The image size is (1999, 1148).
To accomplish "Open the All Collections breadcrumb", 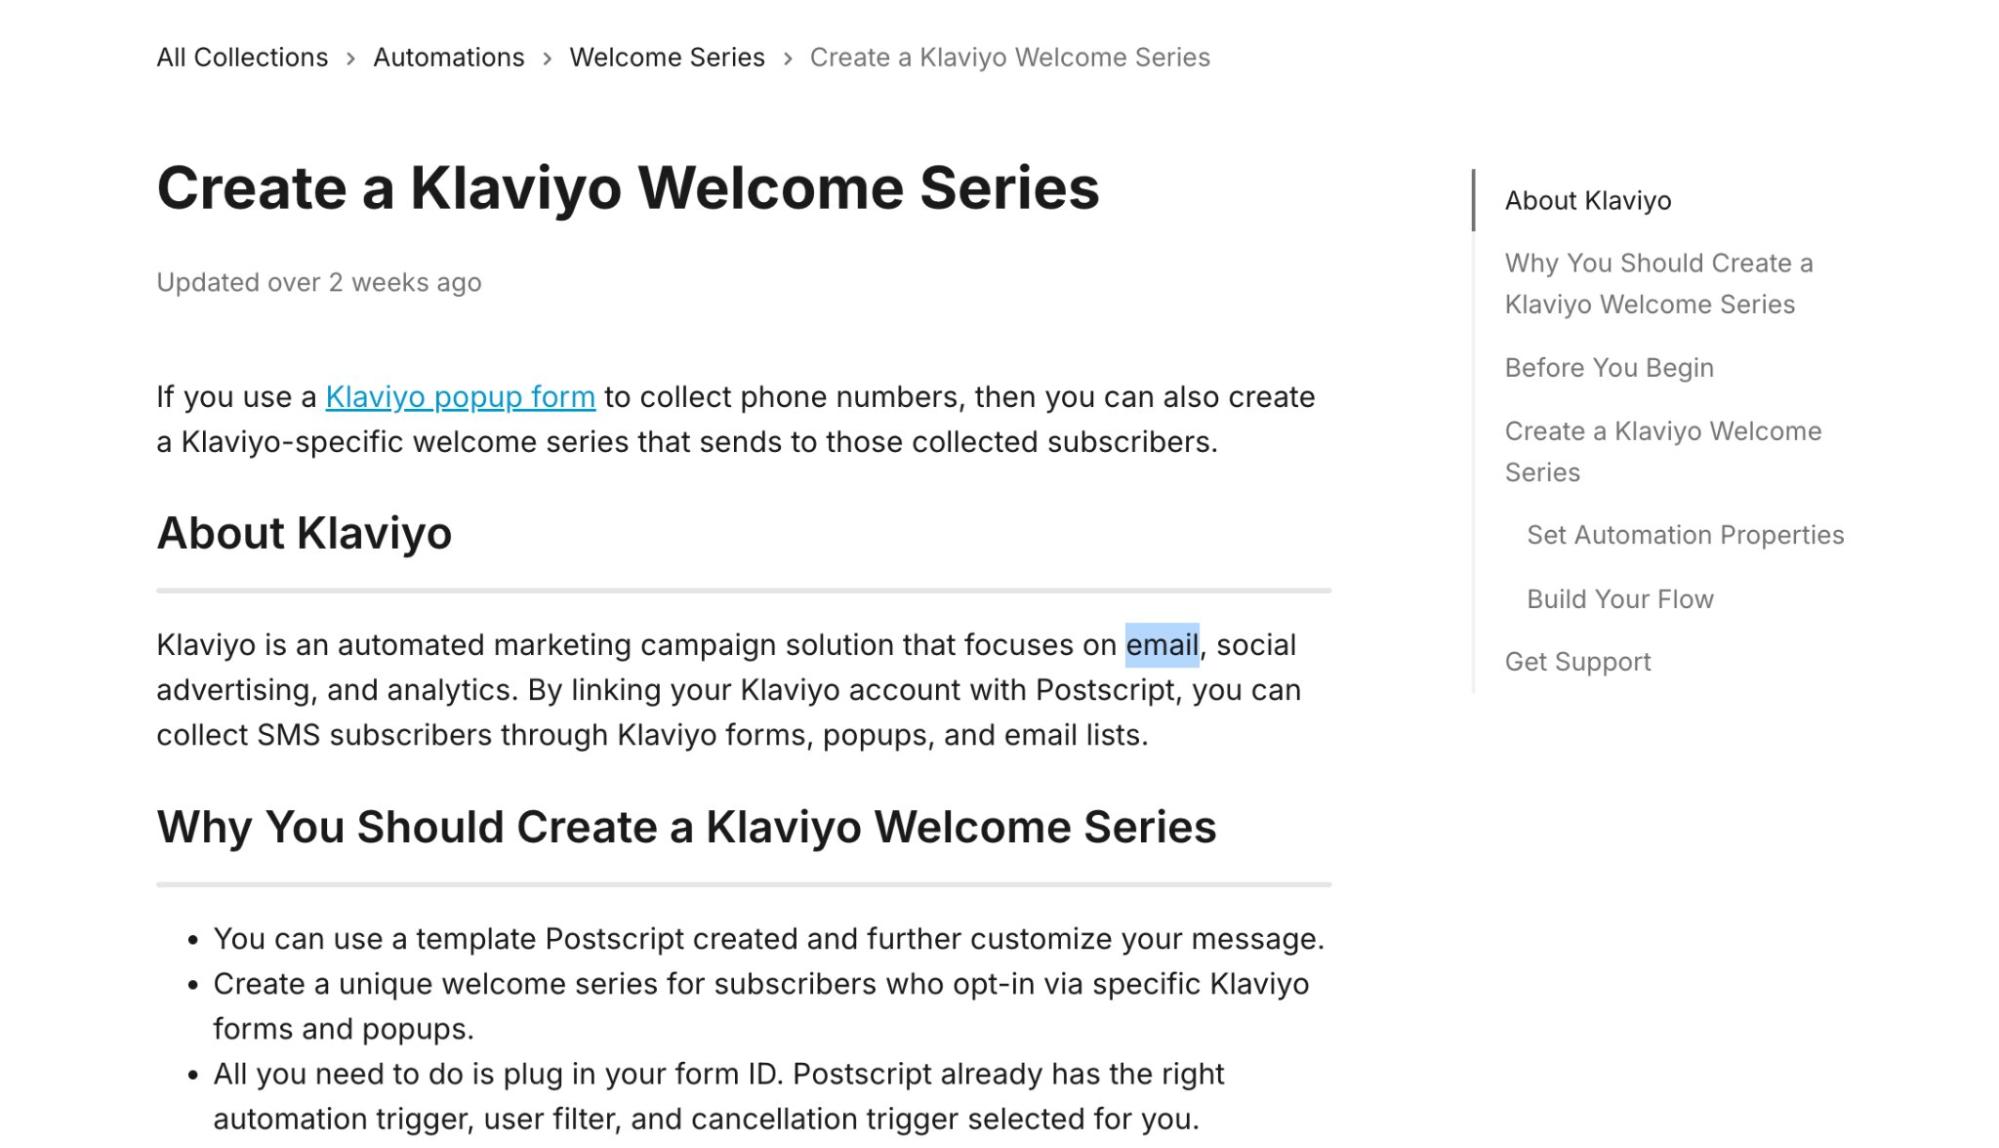I will point(242,57).
